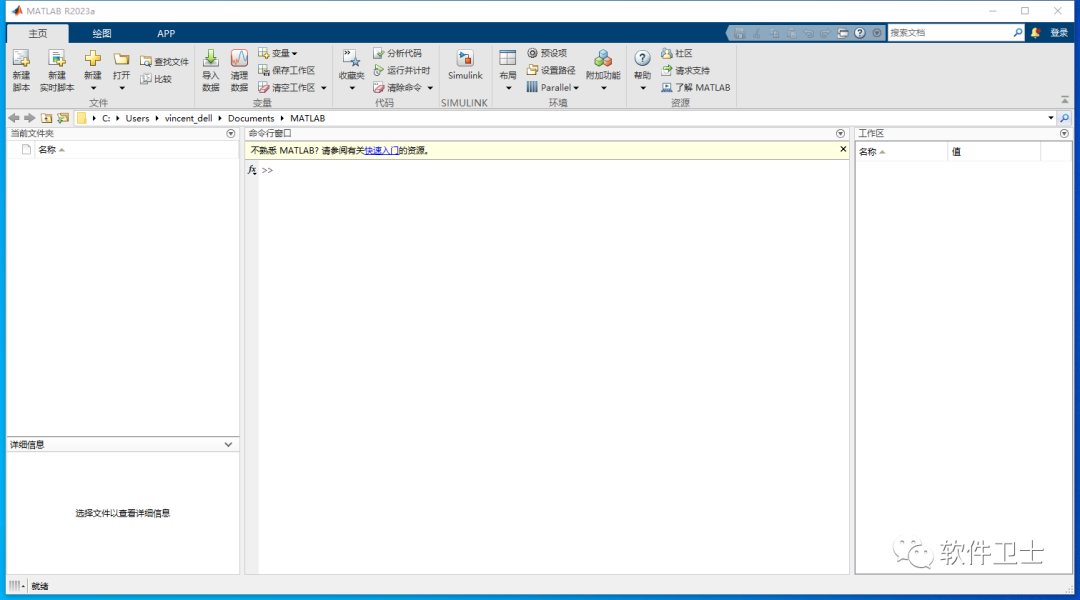Click the forward arrow in folder toolbar

(x=30, y=118)
